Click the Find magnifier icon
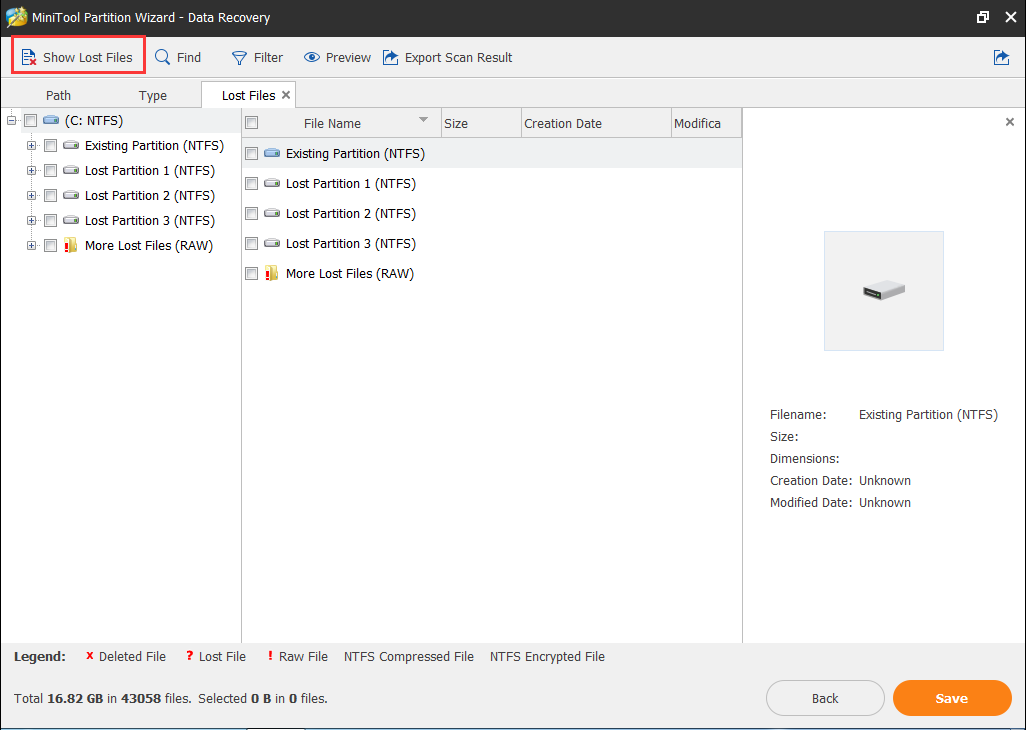This screenshot has width=1026, height=730. coord(162,58)
